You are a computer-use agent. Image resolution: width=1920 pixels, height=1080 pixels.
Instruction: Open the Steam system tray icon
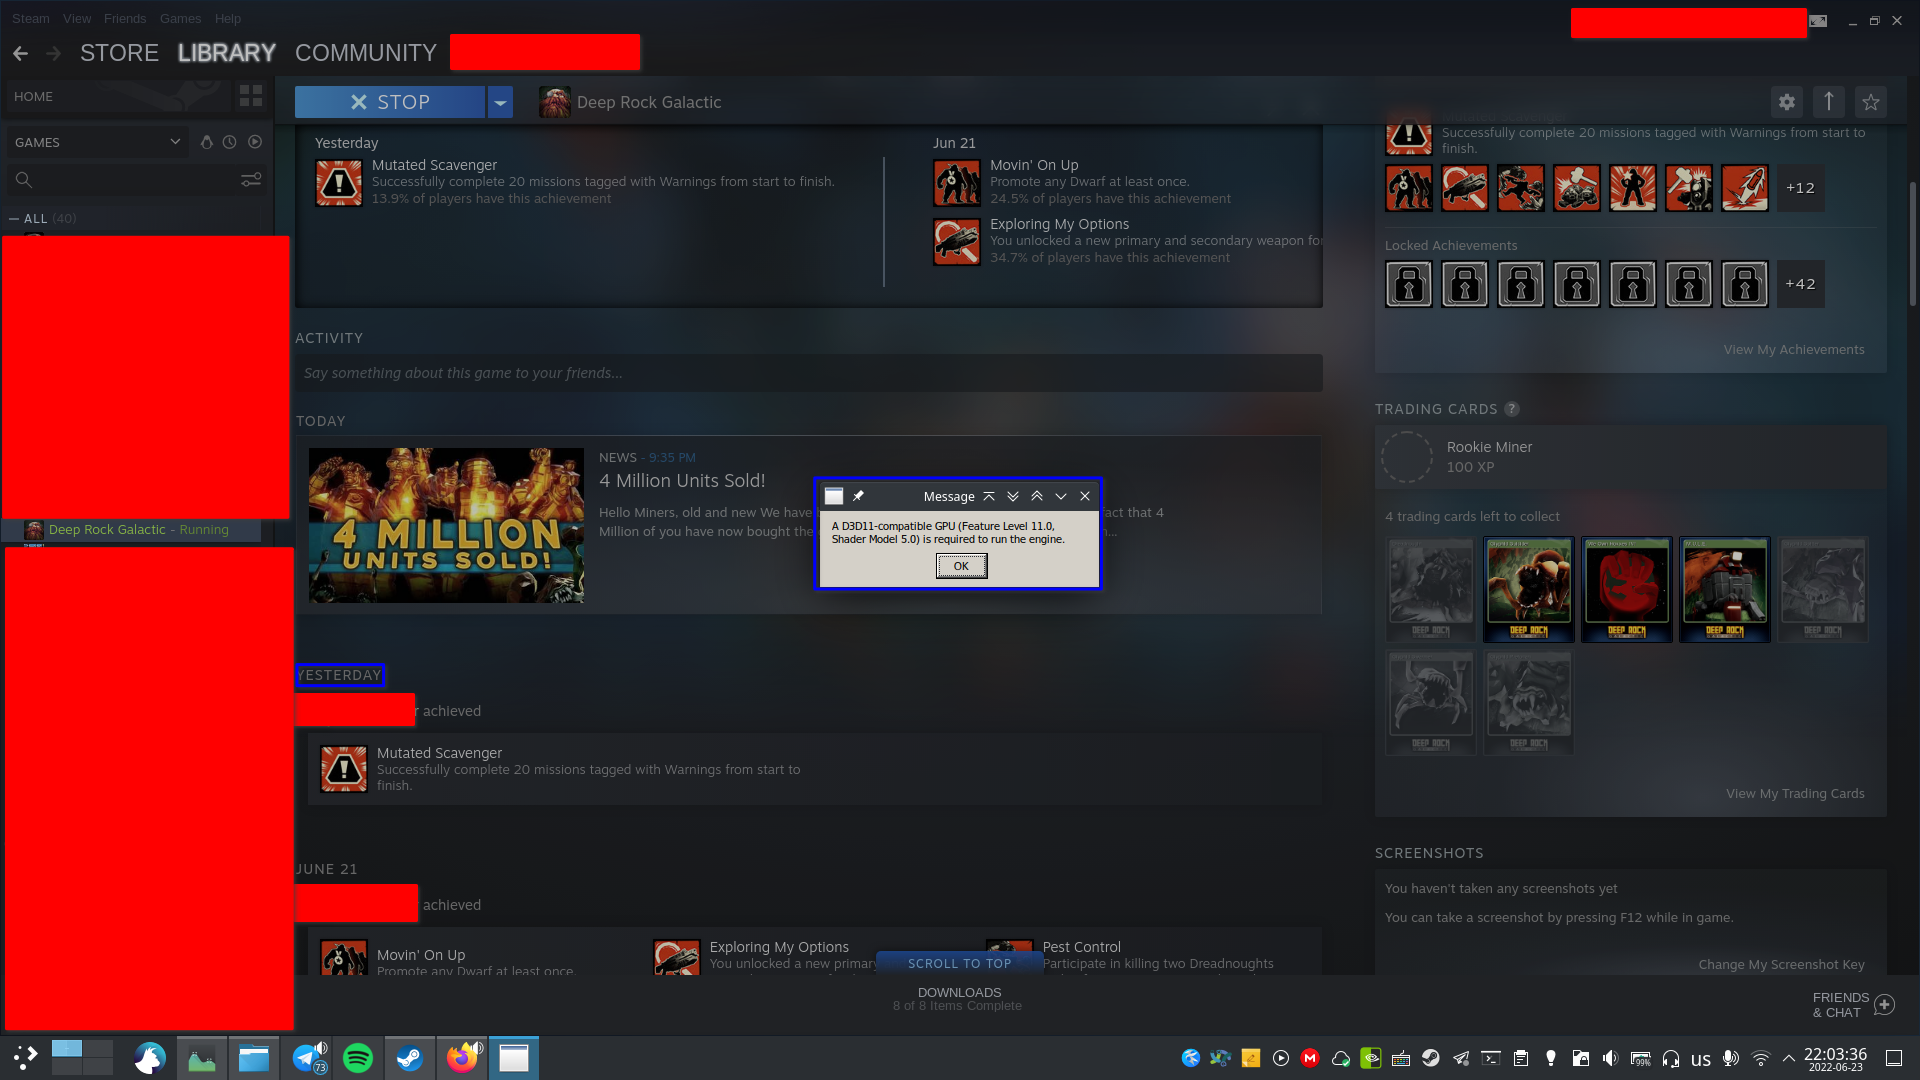click(x=1431, y=1058)
